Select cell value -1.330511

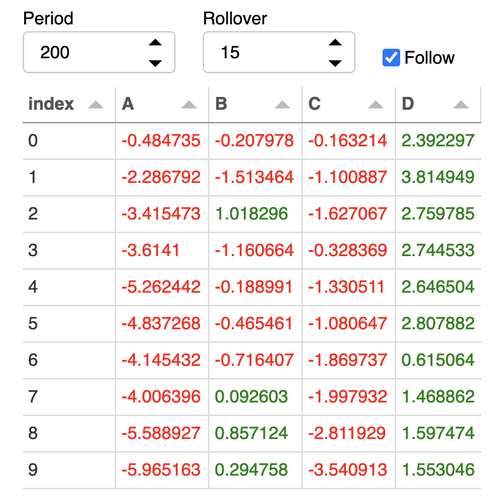point(346,287)
